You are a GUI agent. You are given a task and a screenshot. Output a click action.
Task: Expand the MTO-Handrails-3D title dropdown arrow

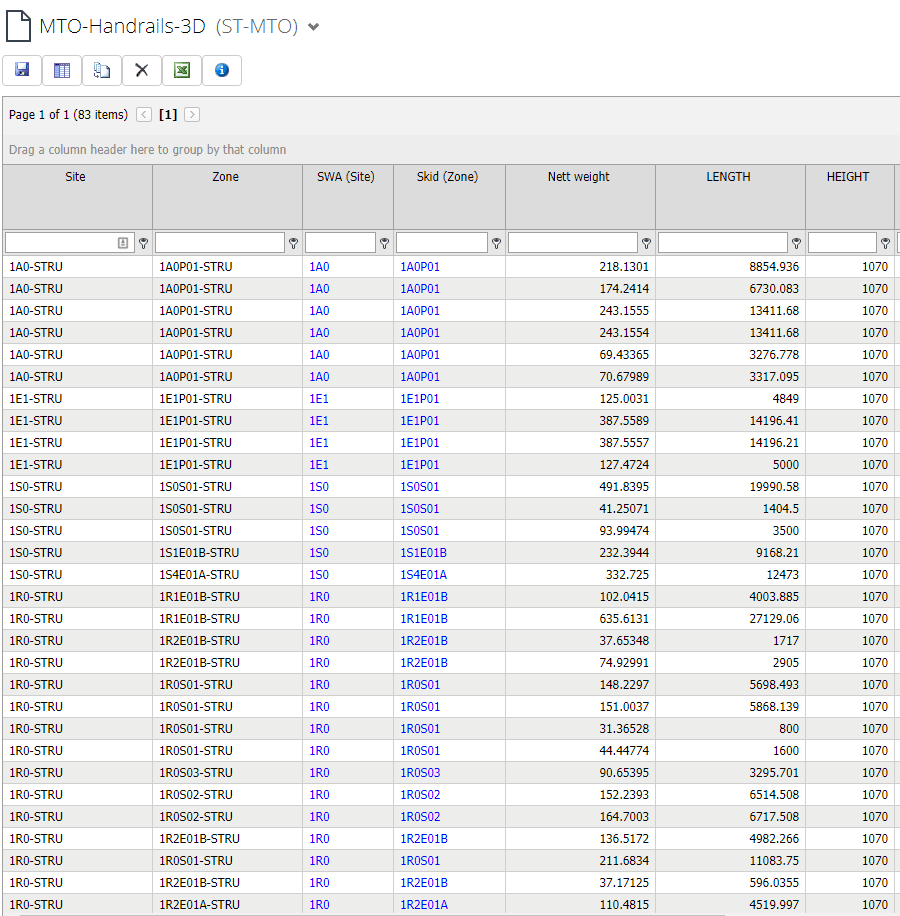pyautogui.click(x=314, y=28)
